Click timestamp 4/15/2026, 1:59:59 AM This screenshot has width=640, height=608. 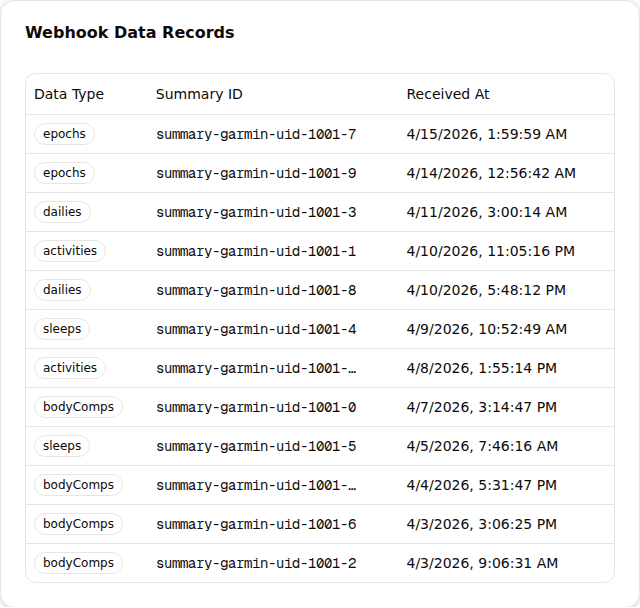(x=487, y=134)
